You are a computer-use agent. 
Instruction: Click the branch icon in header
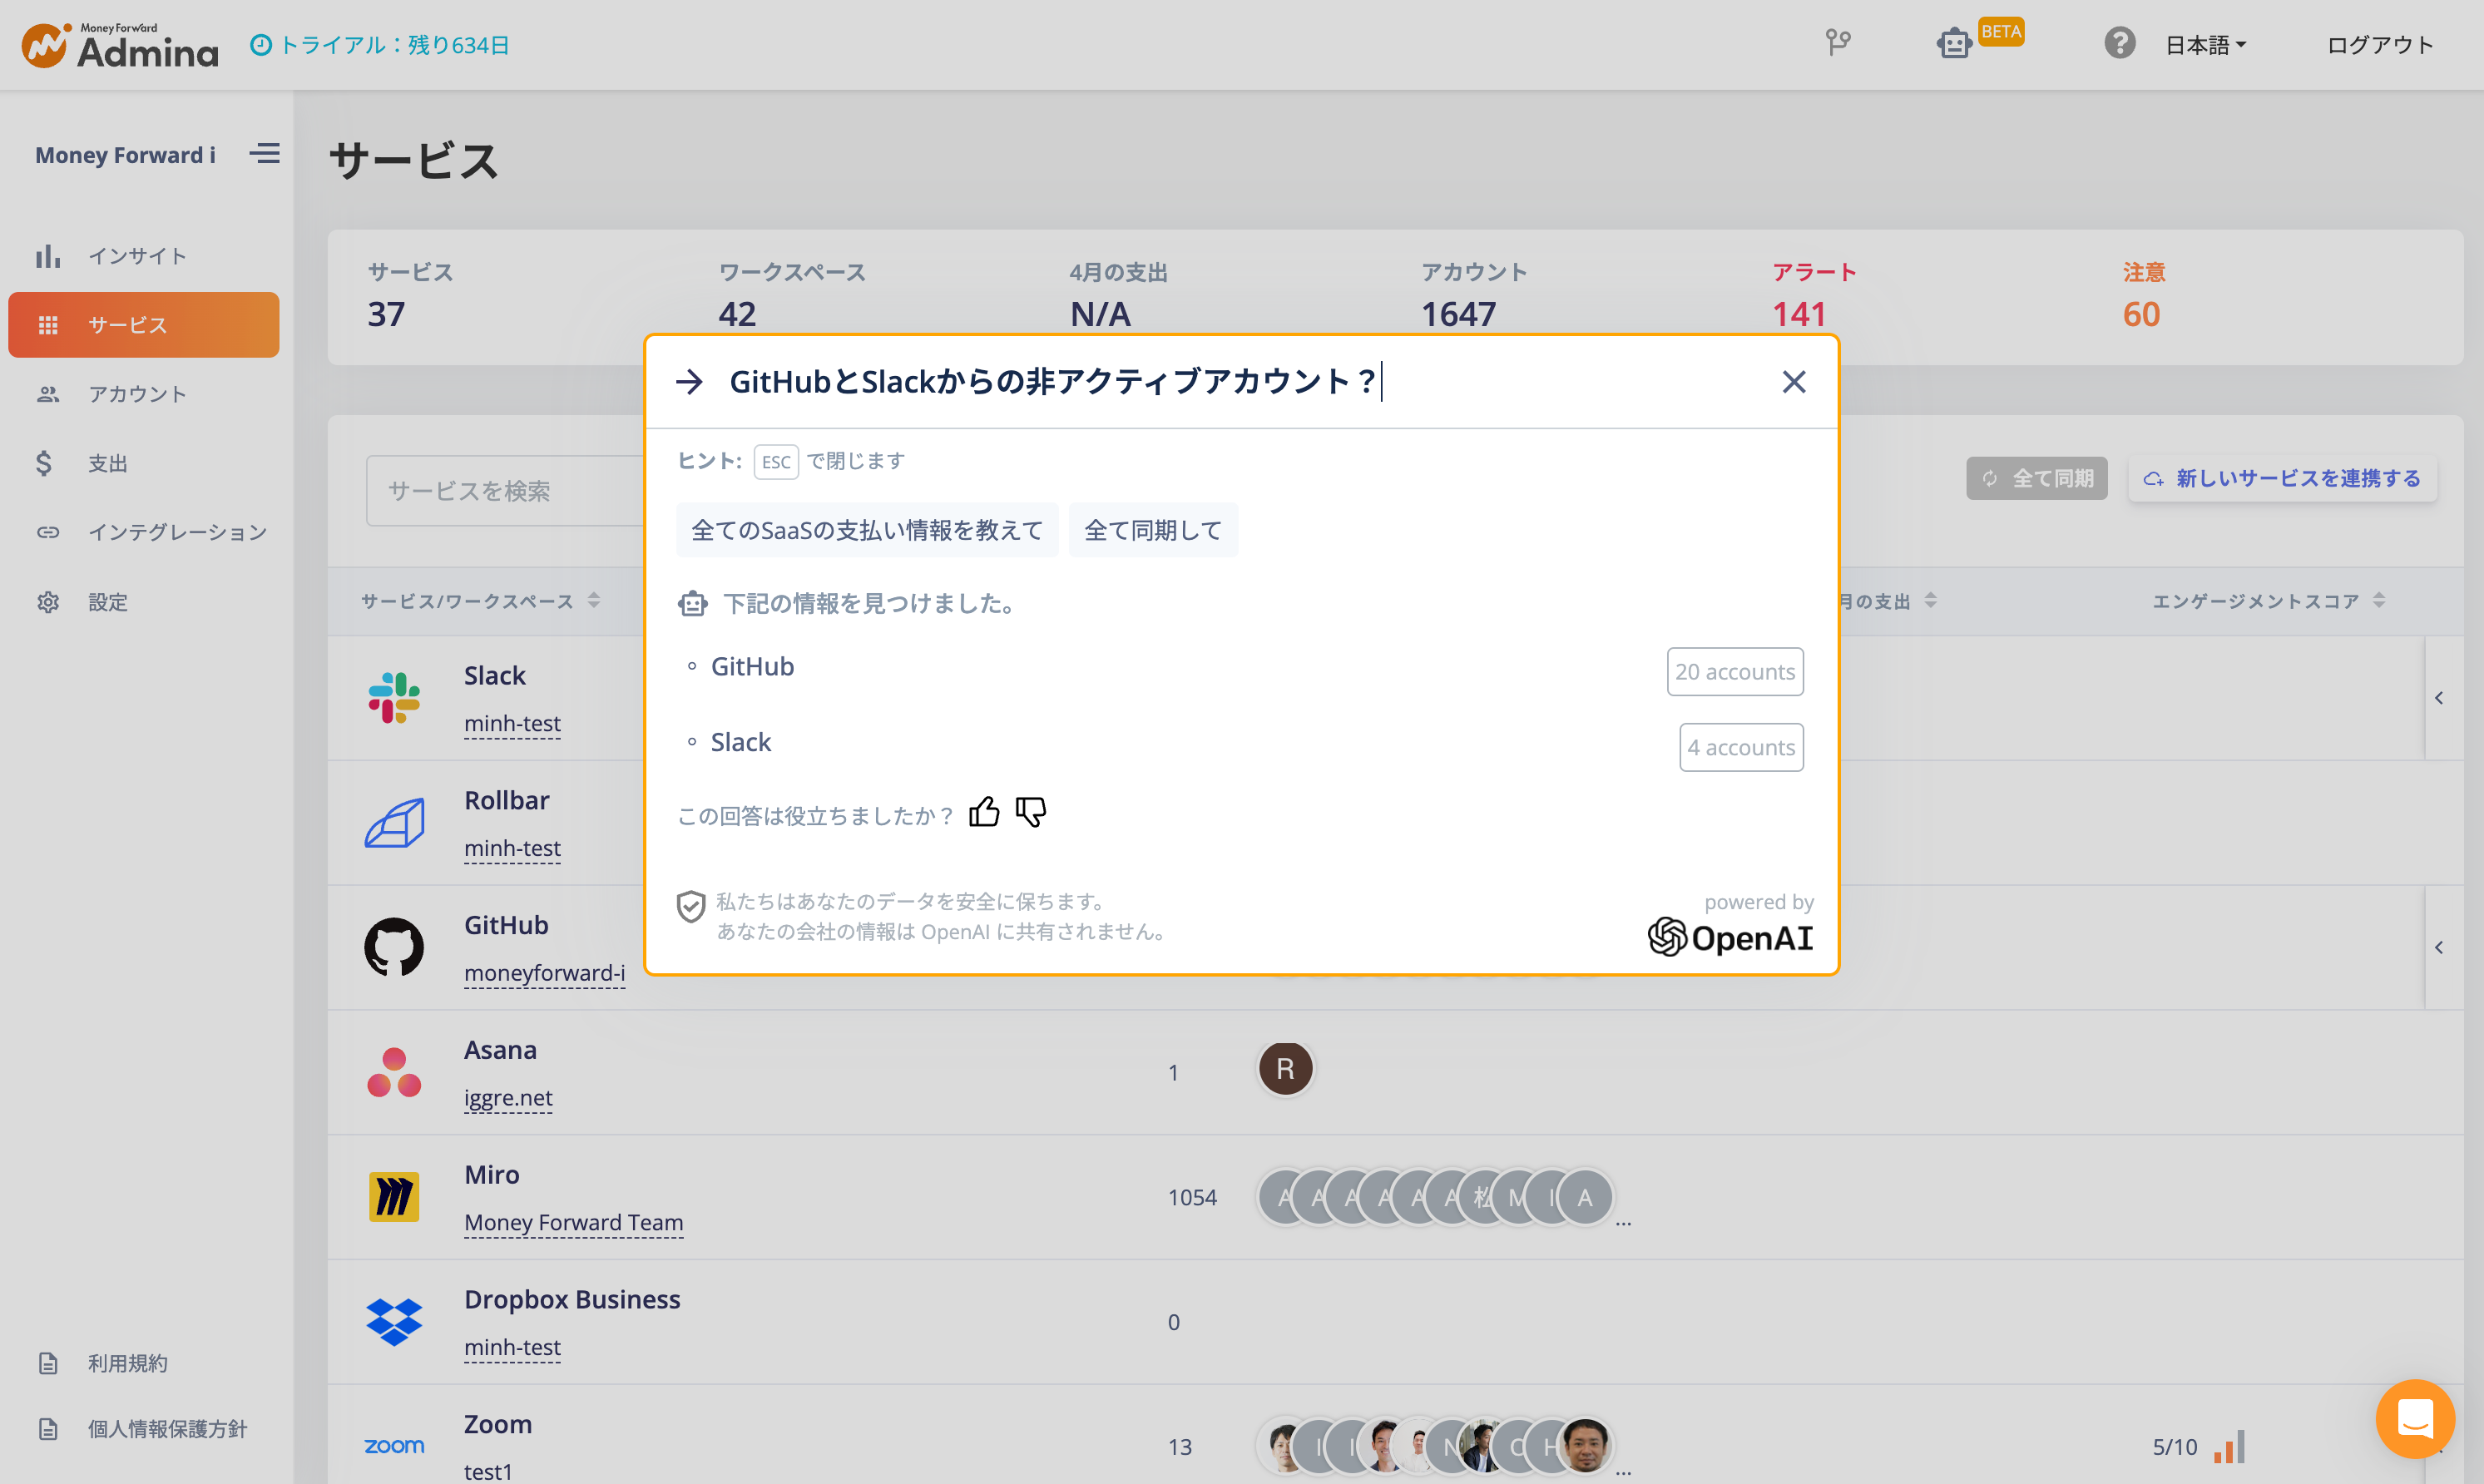1838,43
